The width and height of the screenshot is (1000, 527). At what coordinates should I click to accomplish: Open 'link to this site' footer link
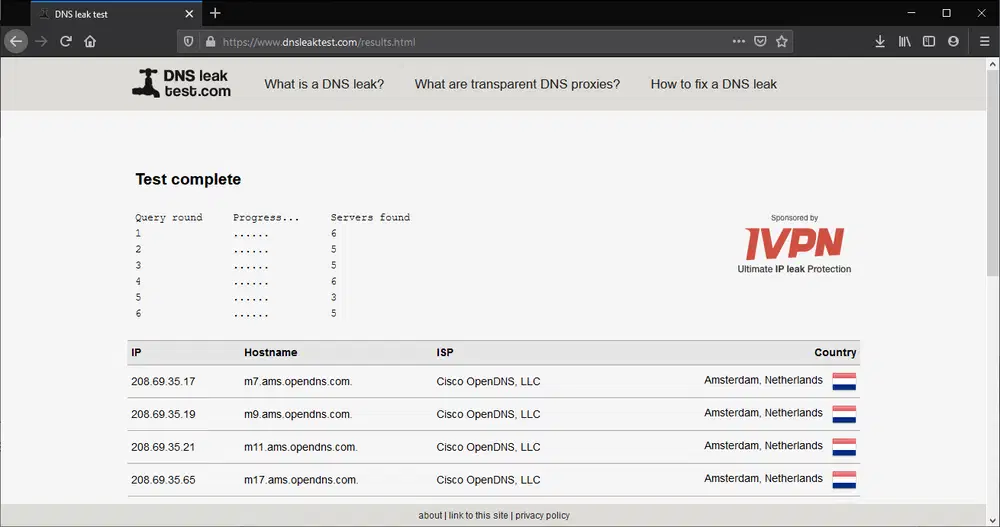click(x=478, y=516)
